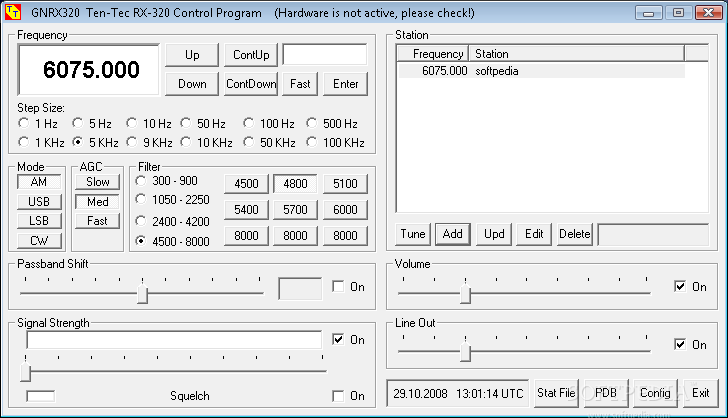Click the Edit station button
Viewport: 728px width, 418px height.
[534, 234]
